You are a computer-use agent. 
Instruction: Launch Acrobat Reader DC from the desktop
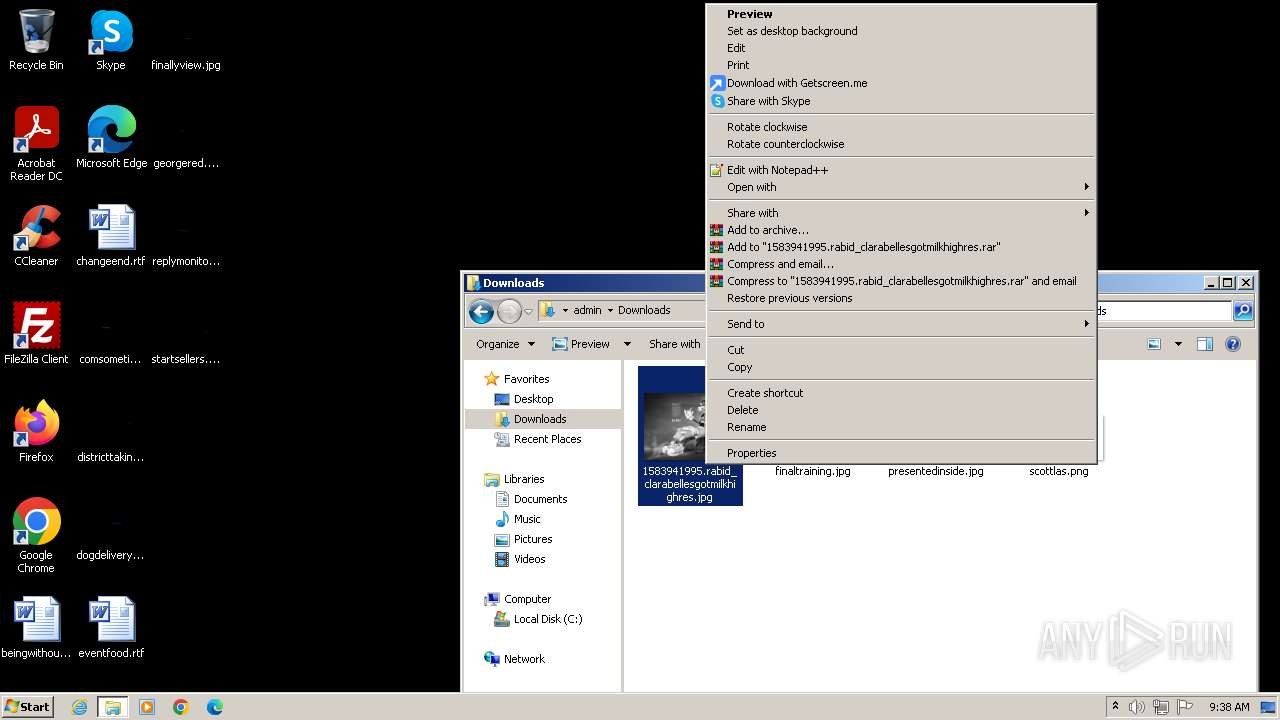36,144
